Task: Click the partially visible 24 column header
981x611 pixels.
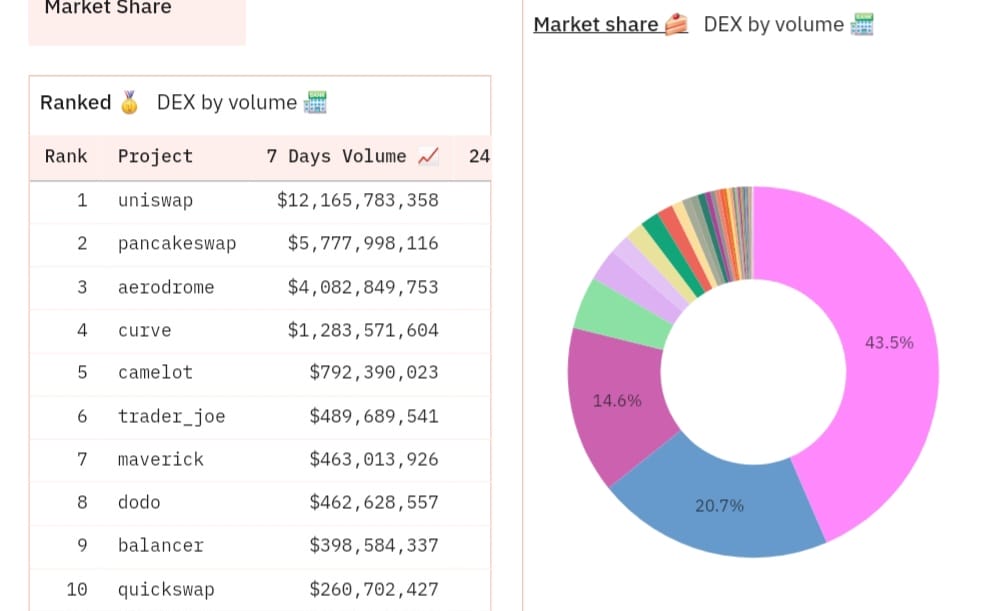Action: [x=478, y=157]
